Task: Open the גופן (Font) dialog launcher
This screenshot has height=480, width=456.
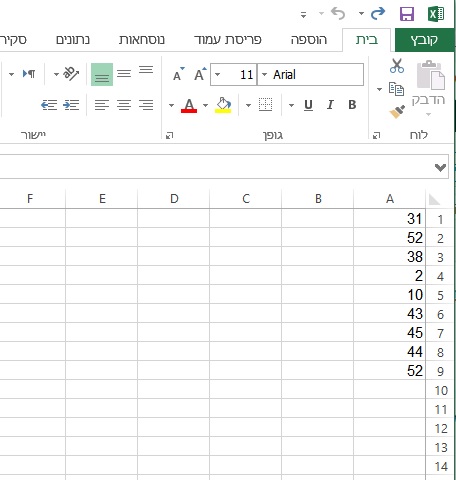Action: [169, 135]
